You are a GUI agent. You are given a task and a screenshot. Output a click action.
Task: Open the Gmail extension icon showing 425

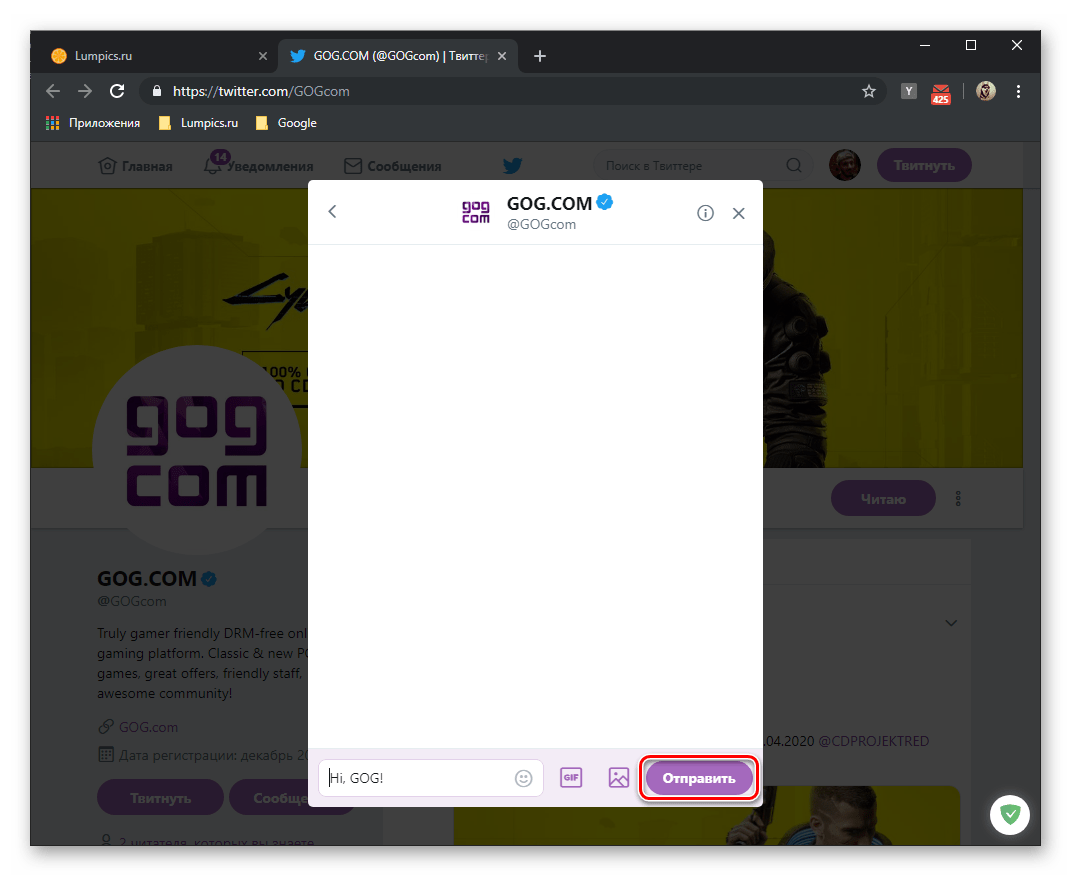tap(941, 92)
